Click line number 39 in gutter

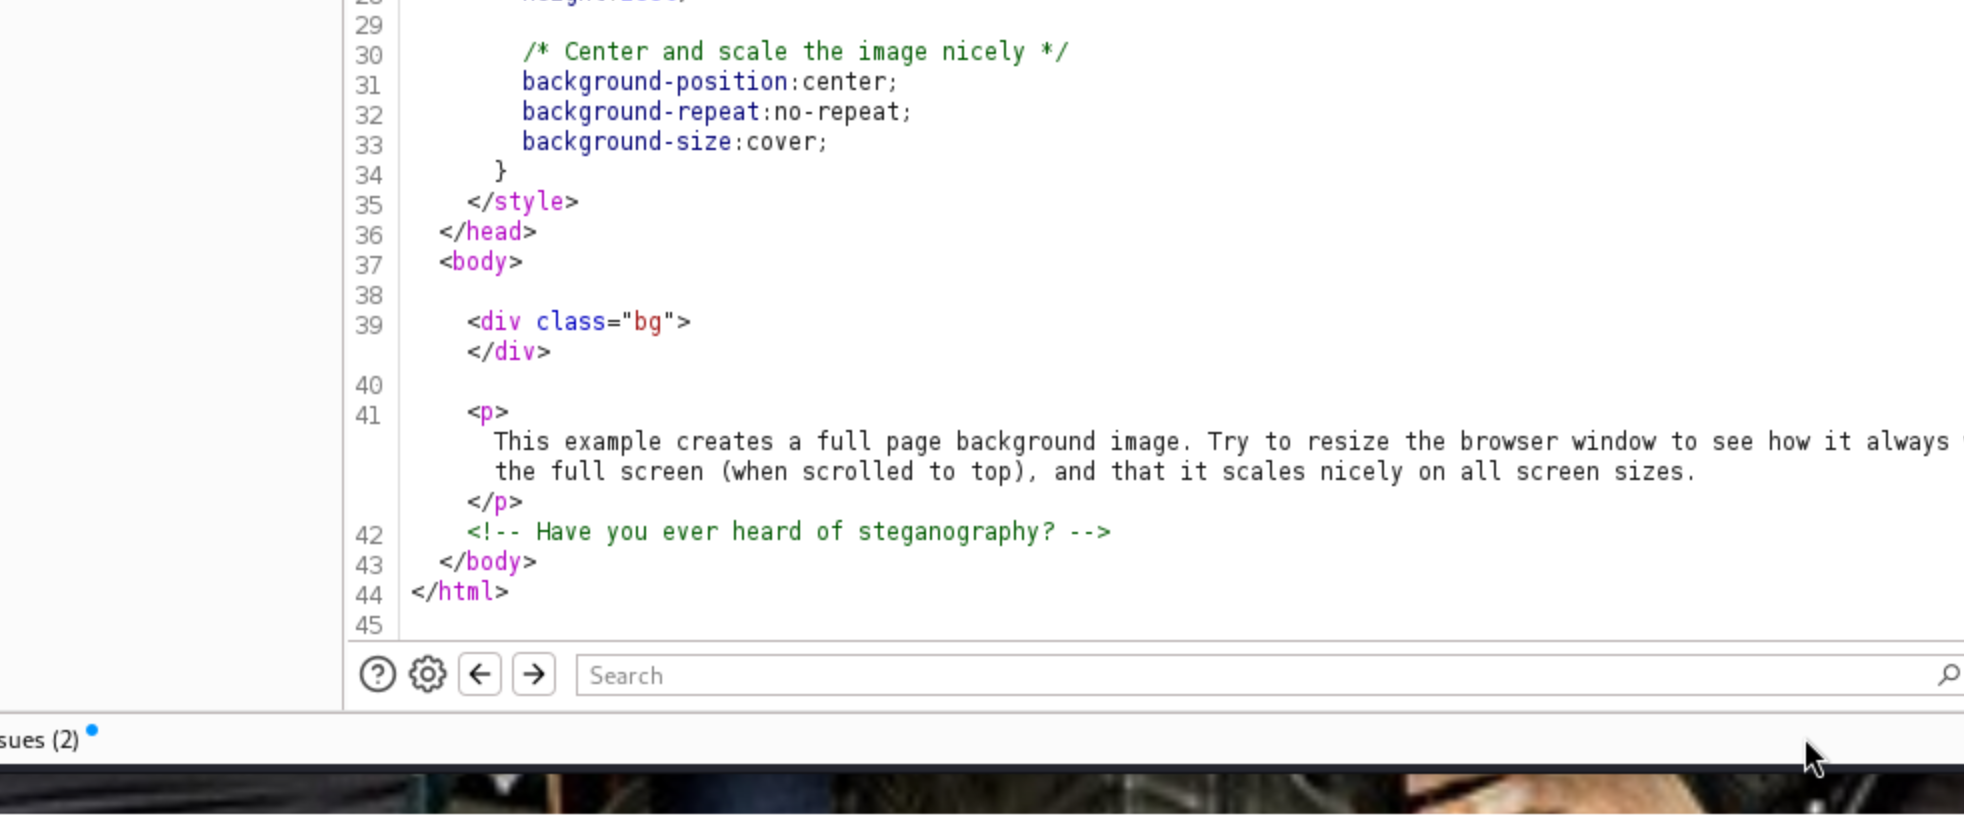(x=369, y=325)
